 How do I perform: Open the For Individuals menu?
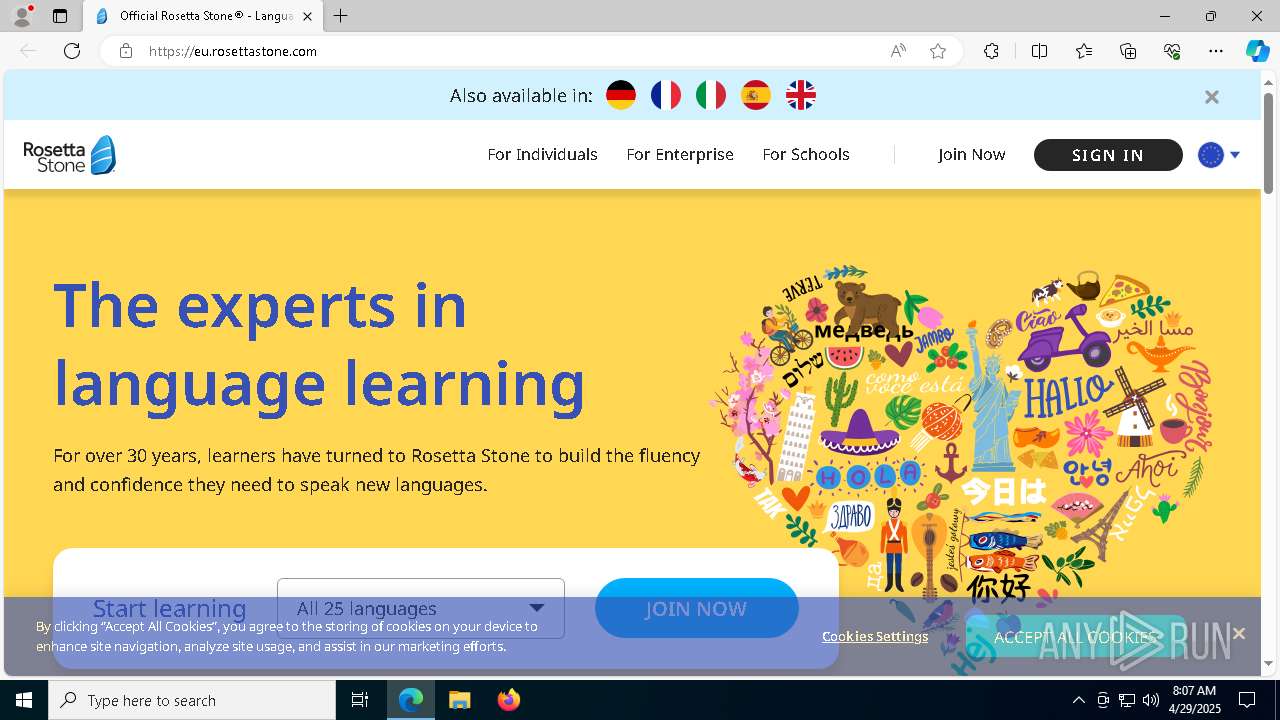(x=542, y=154)
